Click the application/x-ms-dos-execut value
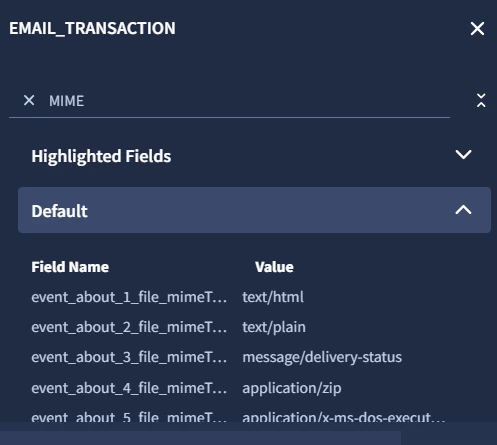 pyautogui.click(x=344, y=417)
